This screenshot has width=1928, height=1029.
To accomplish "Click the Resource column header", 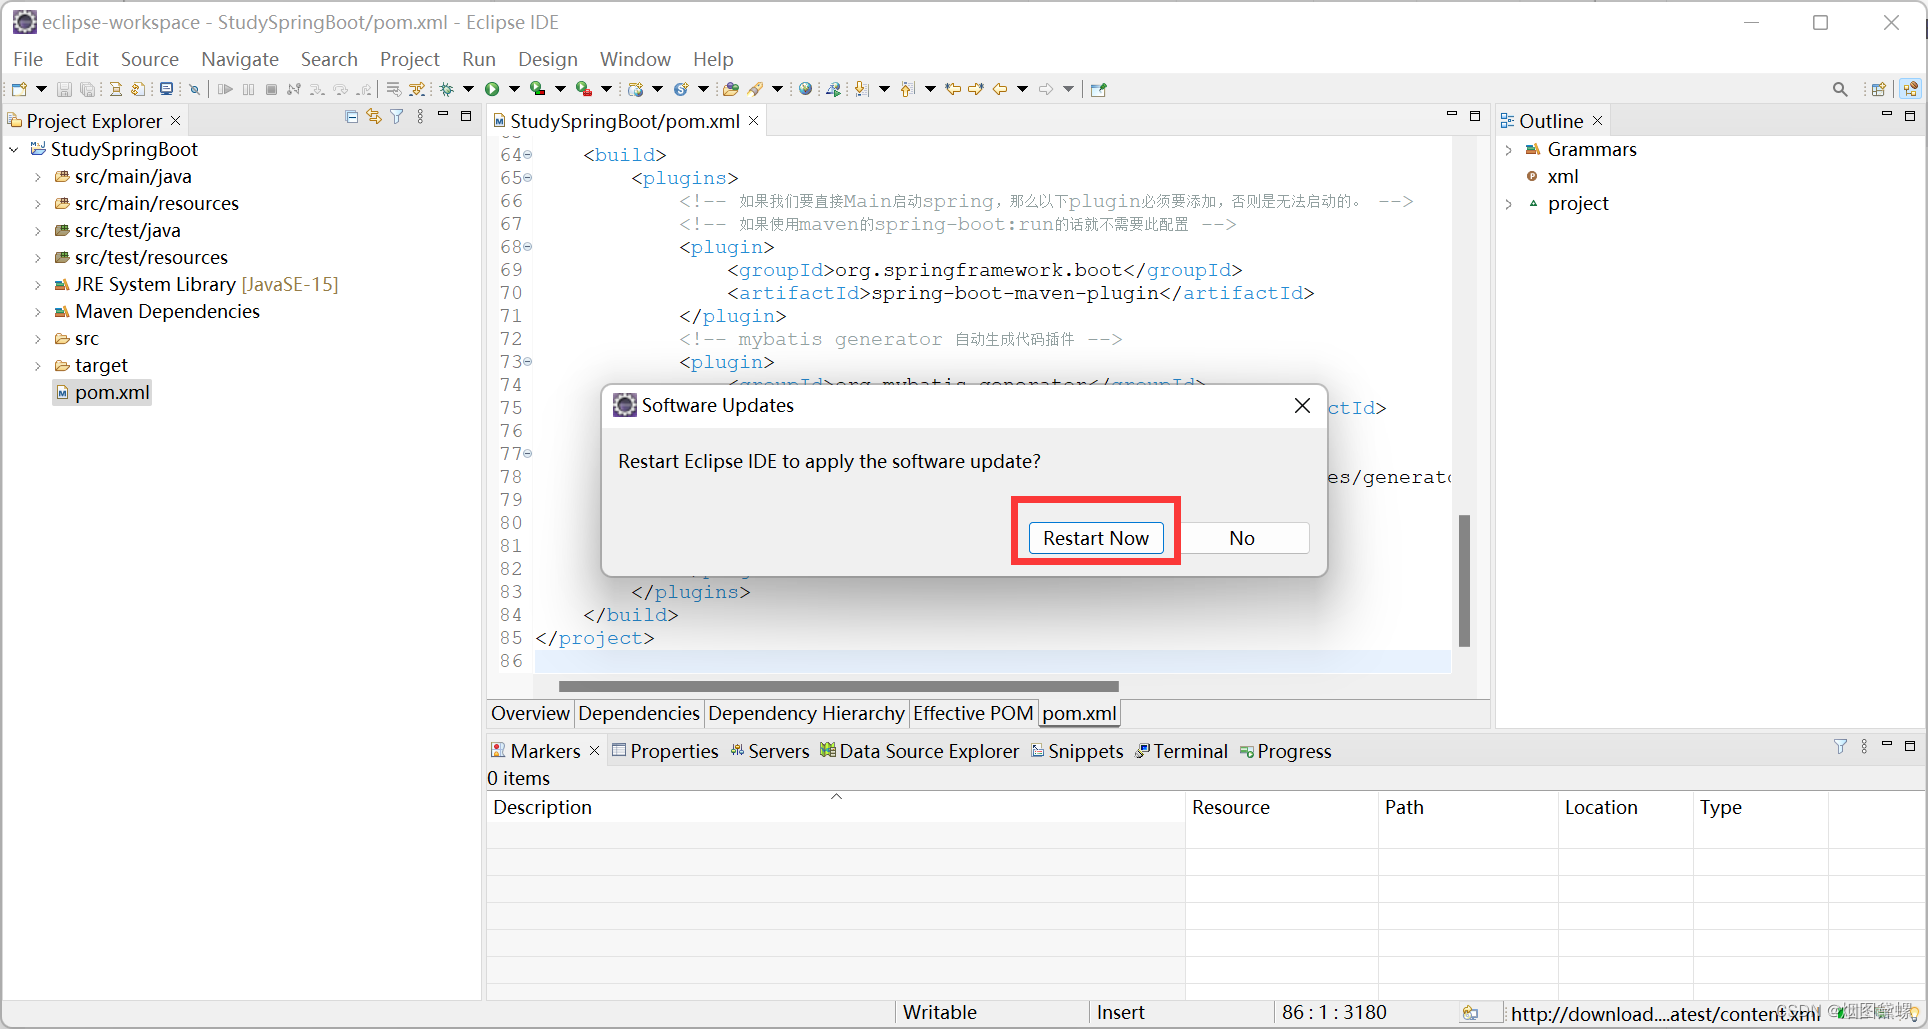I will pos(1282,807).
